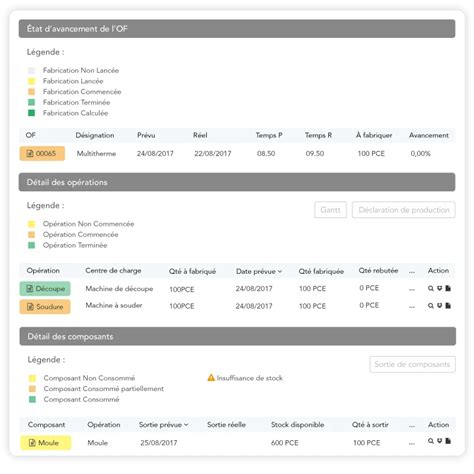Click the Gantt button

click(330, 210)
